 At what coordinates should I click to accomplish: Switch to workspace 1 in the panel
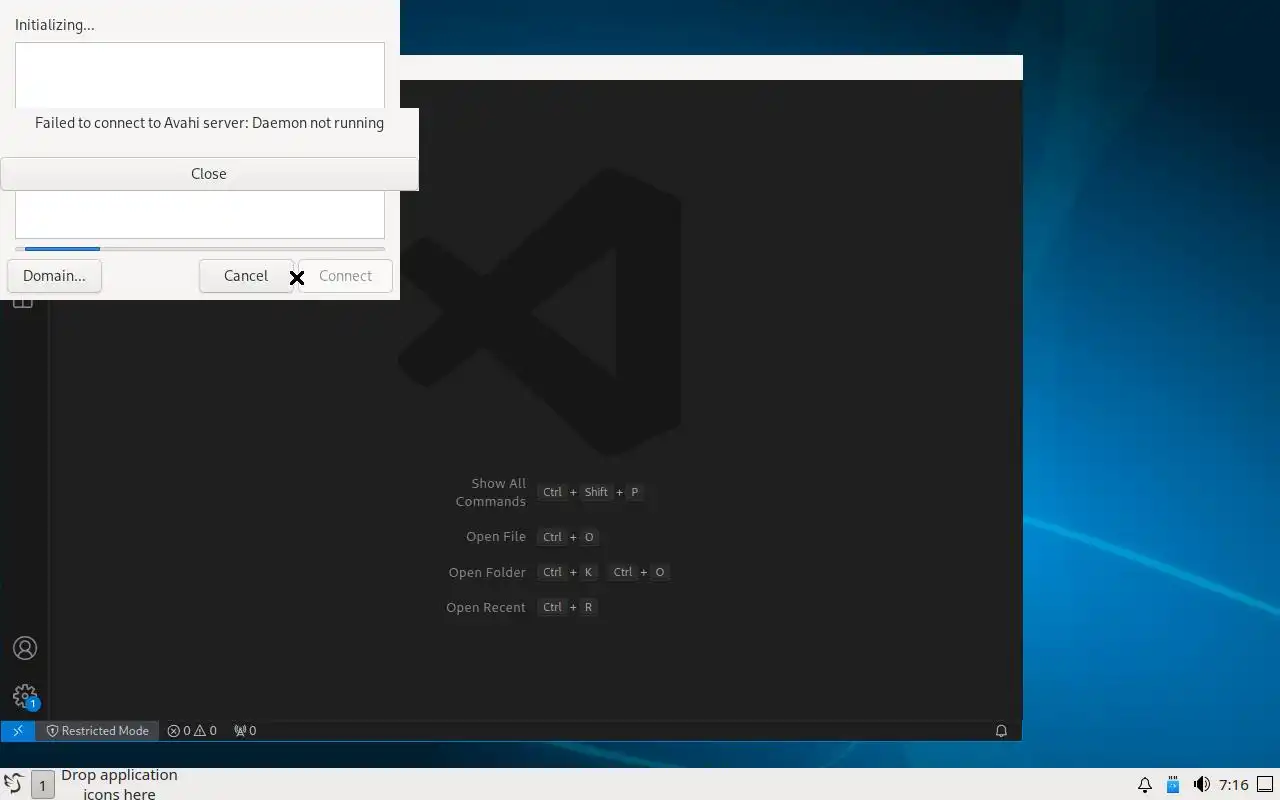tap(42, 785)
